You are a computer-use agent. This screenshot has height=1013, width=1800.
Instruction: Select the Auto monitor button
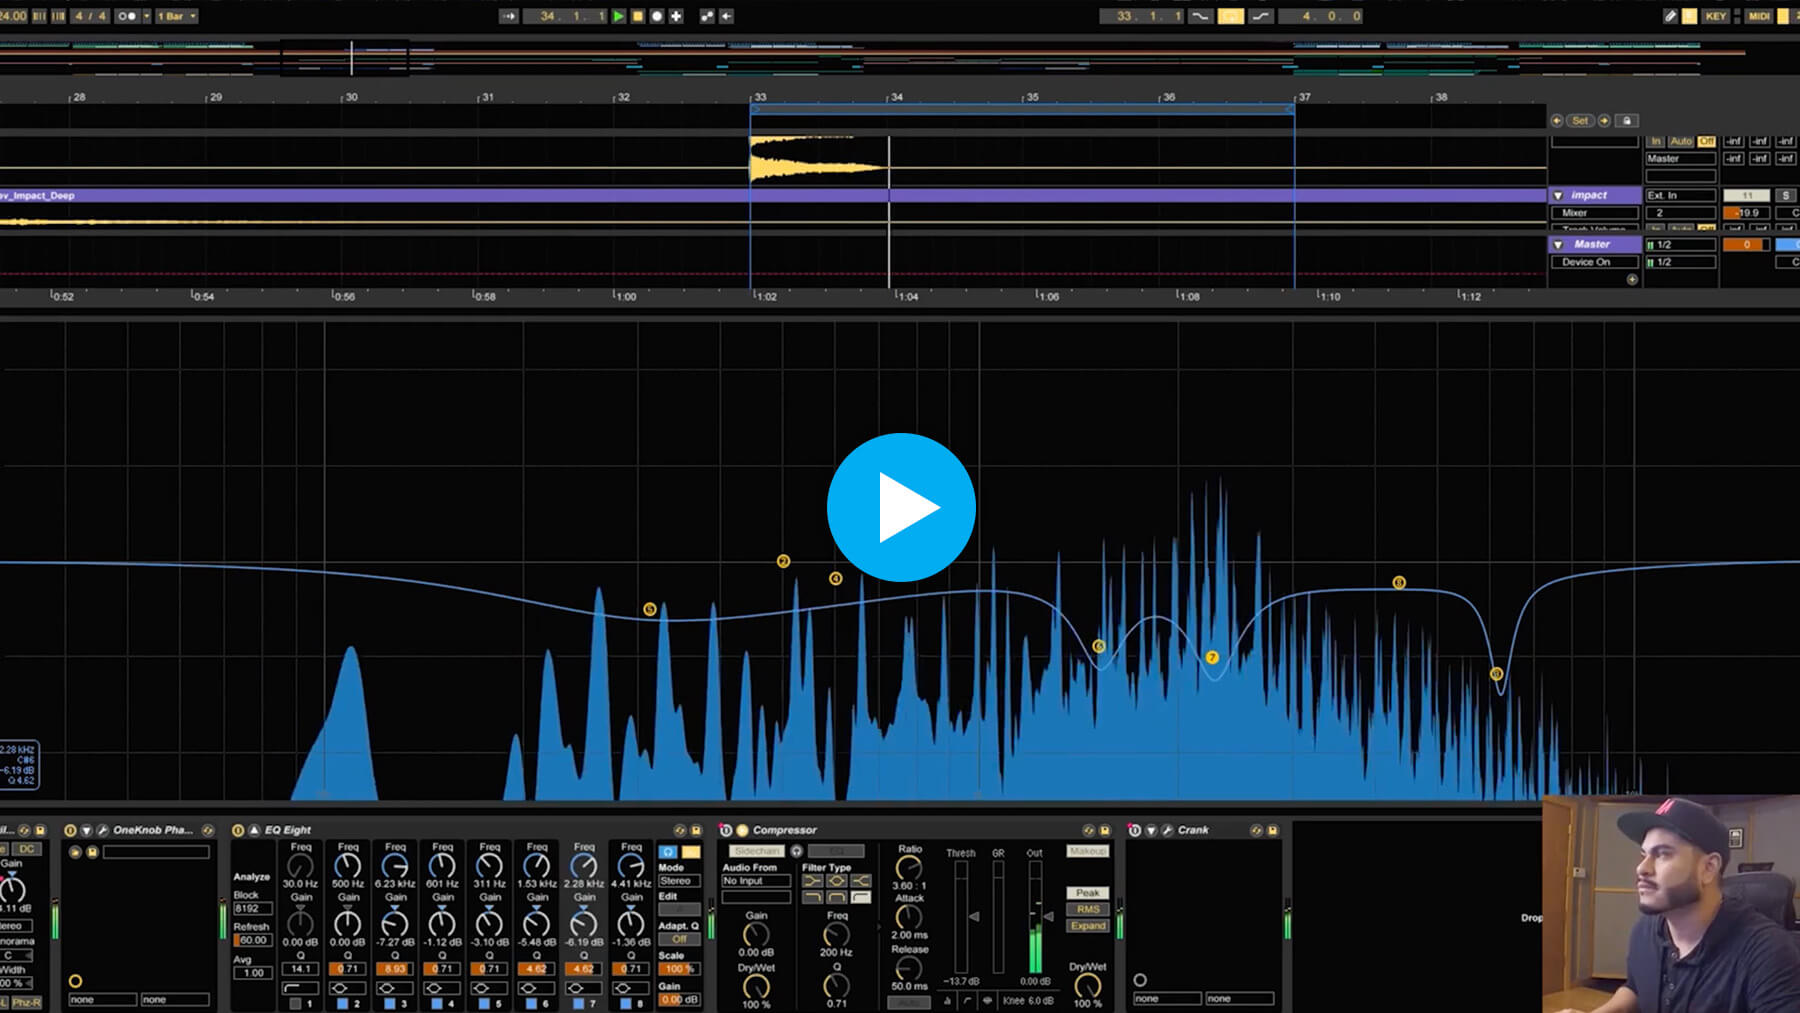tap(1681, 141)
